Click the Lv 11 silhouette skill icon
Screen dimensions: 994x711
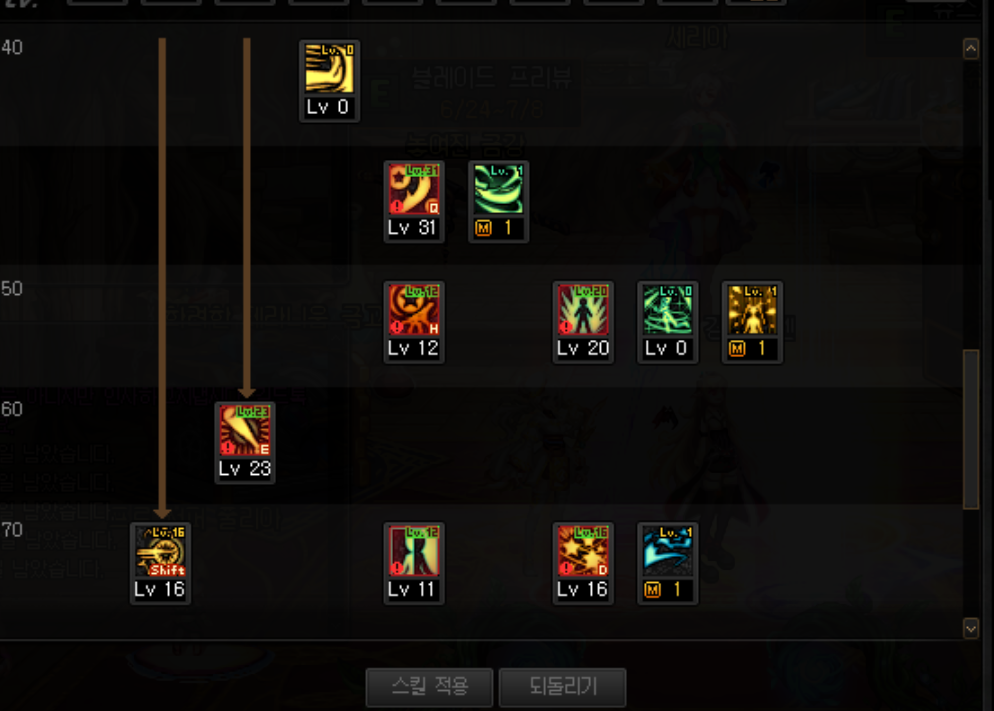[x=414, y=551]
